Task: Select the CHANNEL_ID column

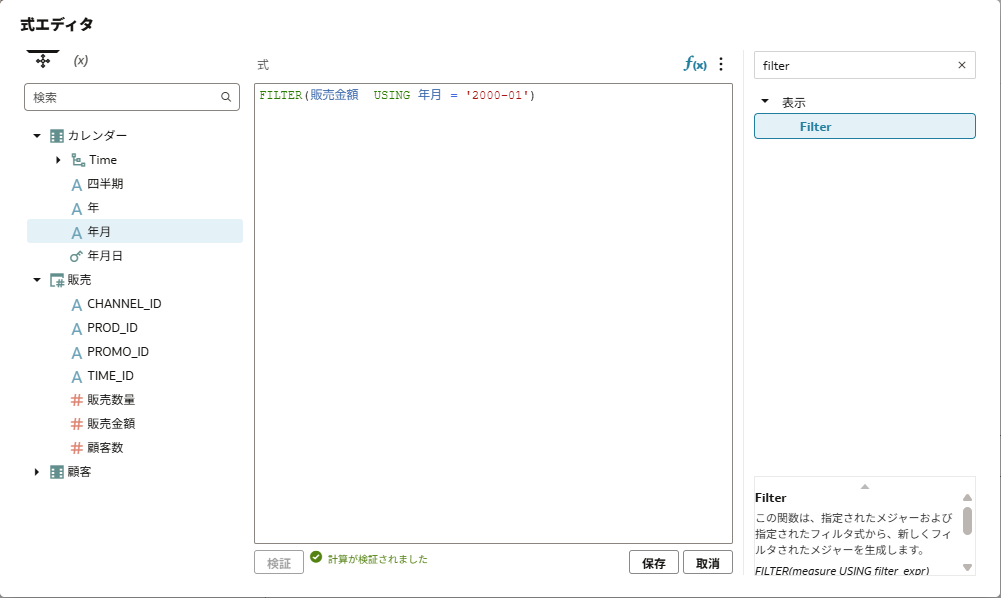Action: (x=124, y=304)
